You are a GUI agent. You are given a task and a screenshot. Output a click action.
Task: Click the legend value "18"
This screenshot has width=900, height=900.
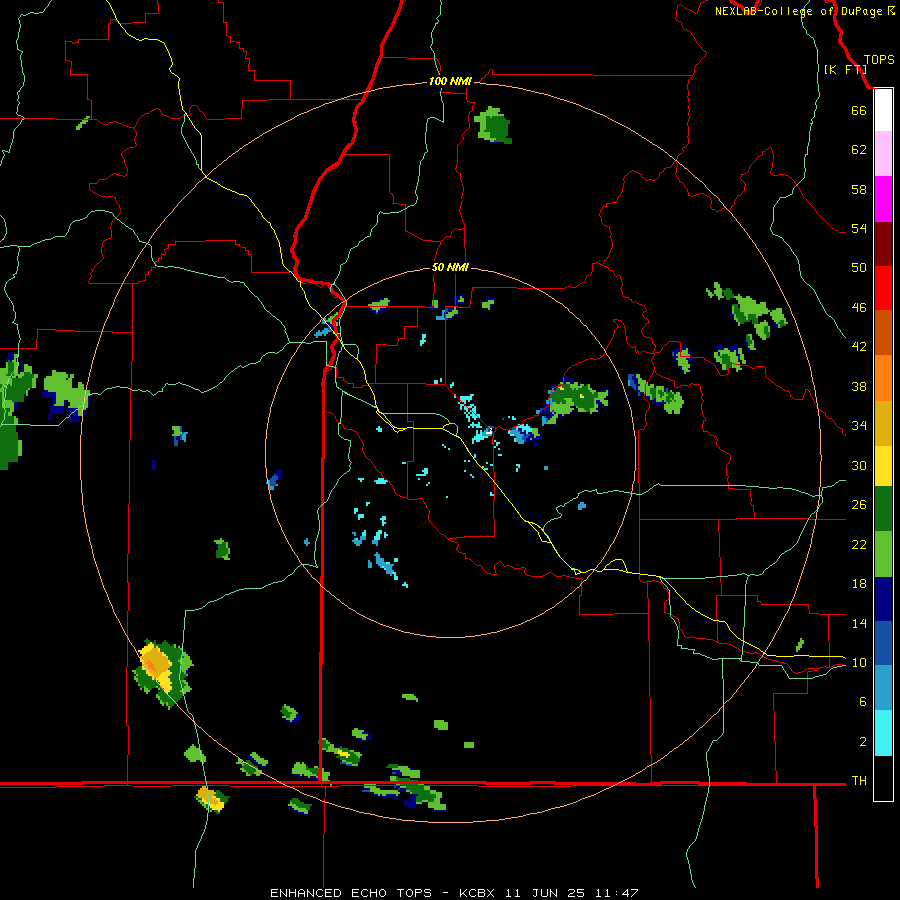[x=859, y=584]
